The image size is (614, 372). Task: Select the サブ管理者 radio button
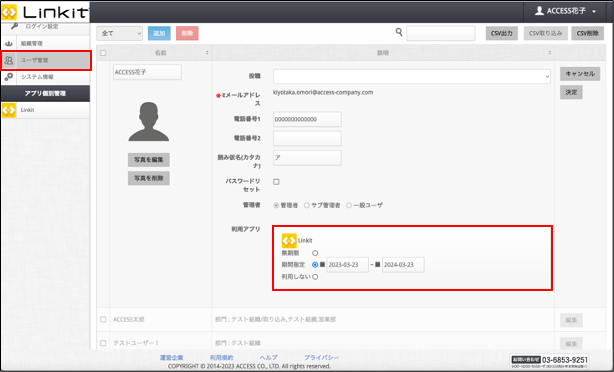point(307,205)
